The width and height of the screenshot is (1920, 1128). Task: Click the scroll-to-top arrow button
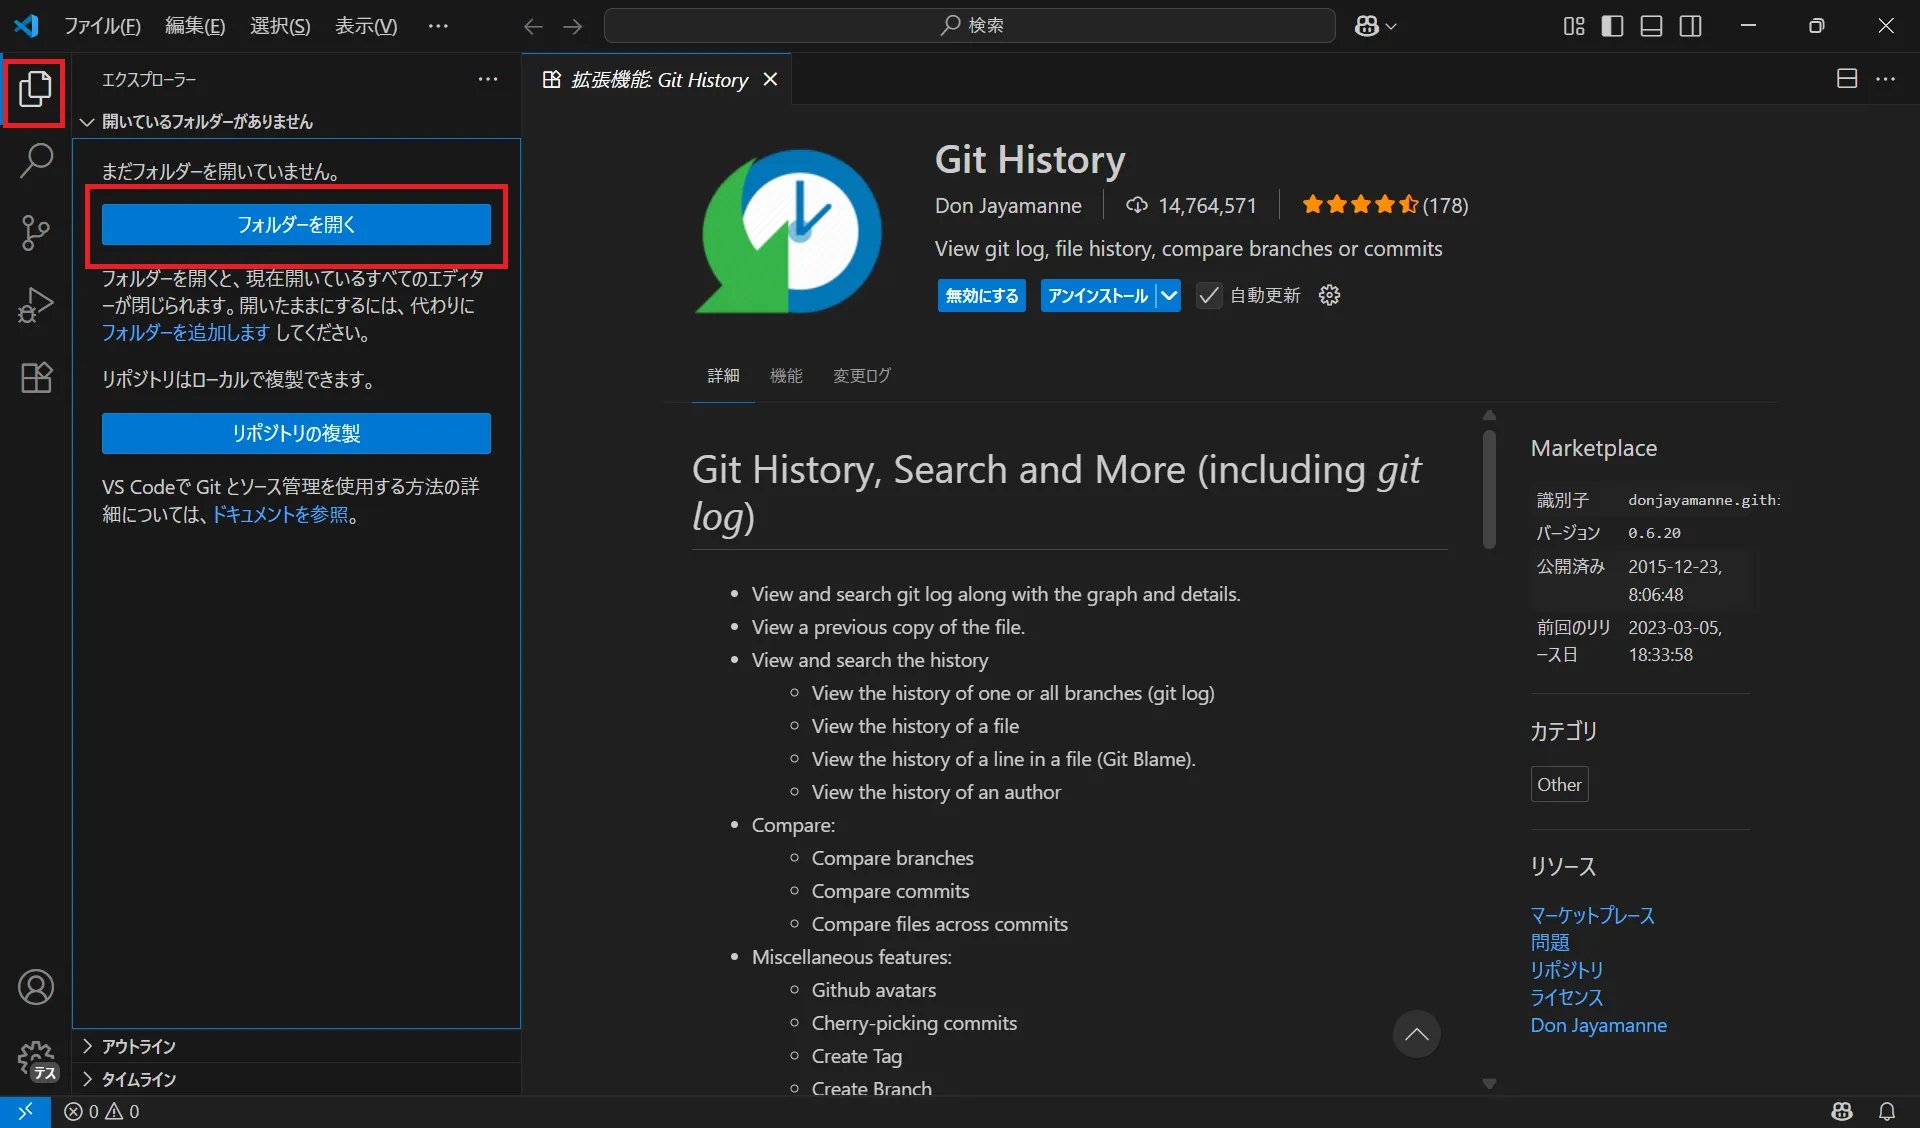(1416, 1034)
